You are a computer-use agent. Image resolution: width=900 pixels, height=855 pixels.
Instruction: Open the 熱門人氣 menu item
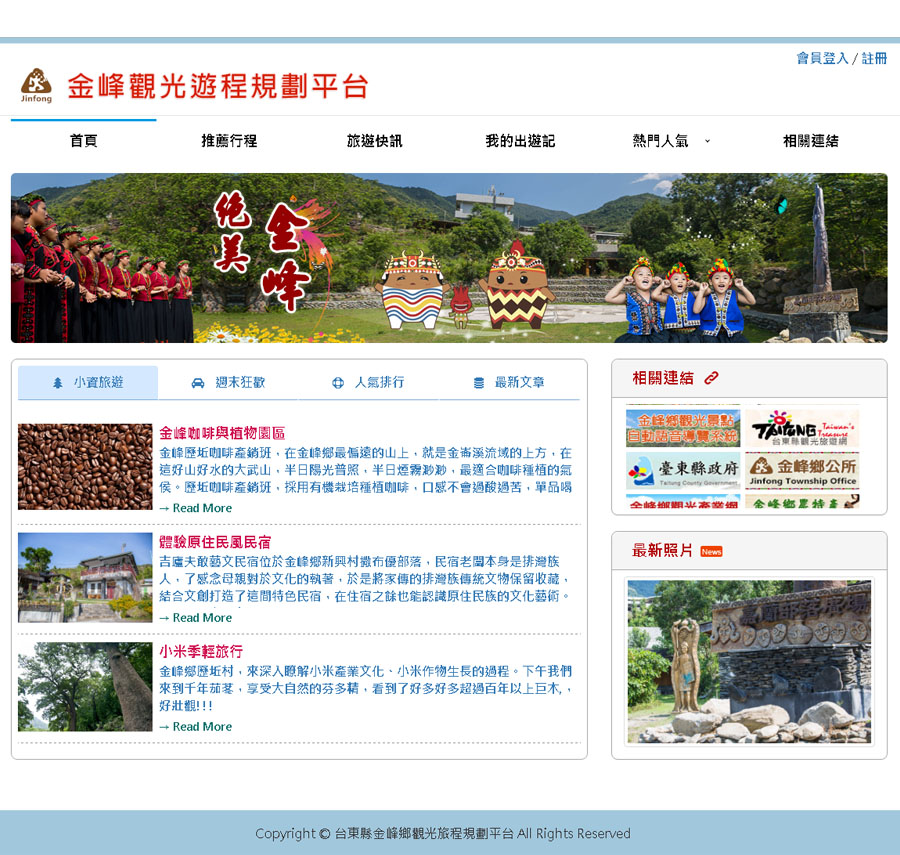(660, 141)
